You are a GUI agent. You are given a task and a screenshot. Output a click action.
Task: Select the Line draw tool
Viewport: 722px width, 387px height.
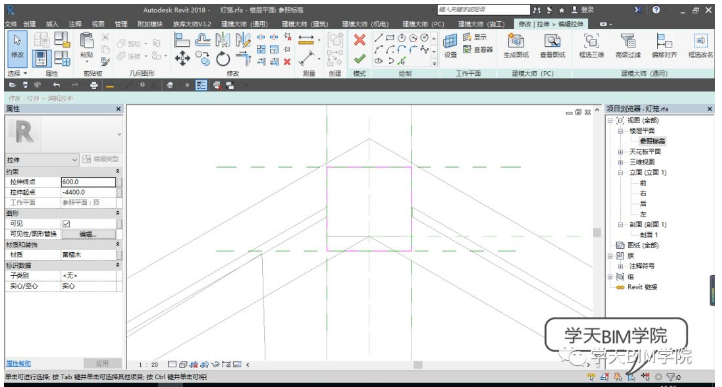pyautogui.click(x=378, y=38)
